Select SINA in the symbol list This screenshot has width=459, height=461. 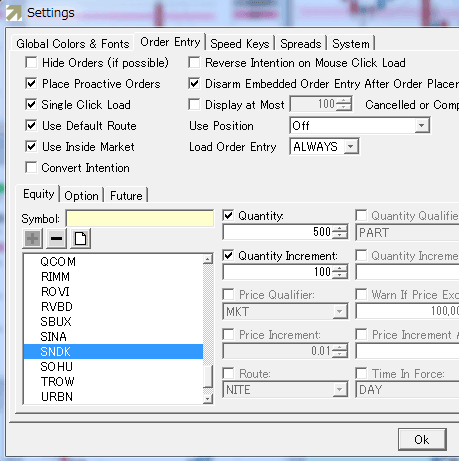[x=113, y=336]
